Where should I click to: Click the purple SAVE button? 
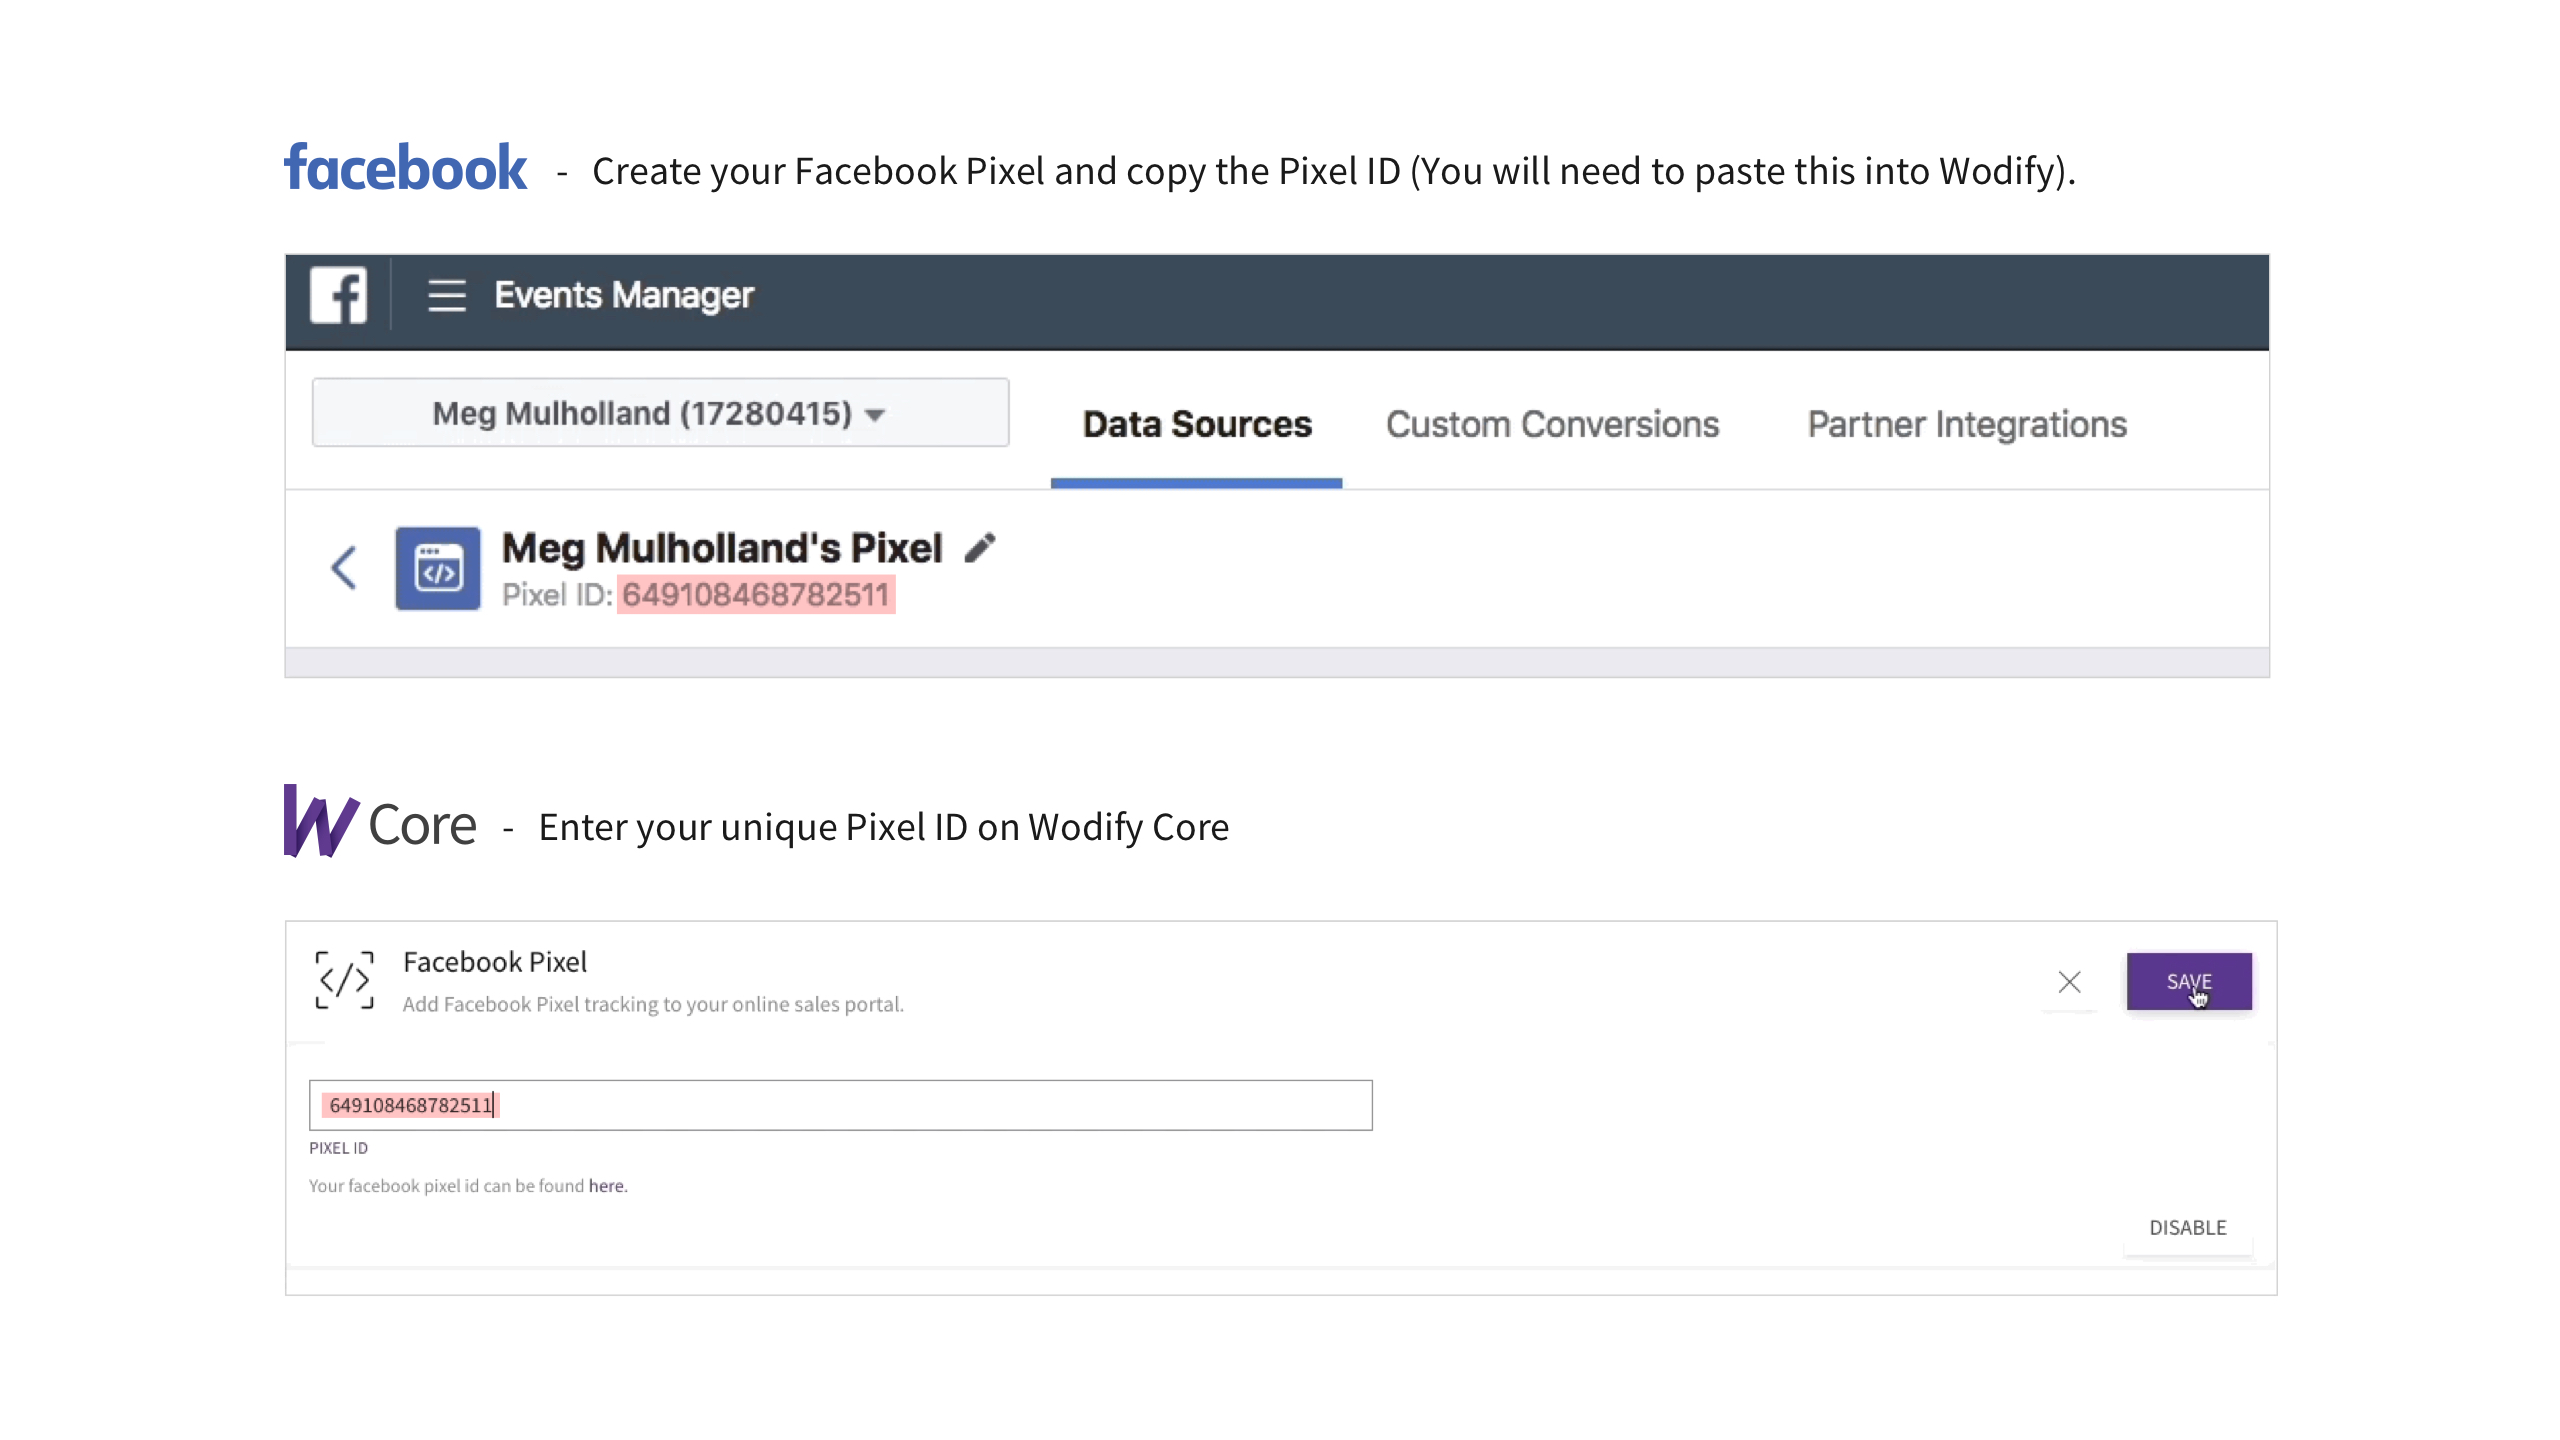[2189, 981]
